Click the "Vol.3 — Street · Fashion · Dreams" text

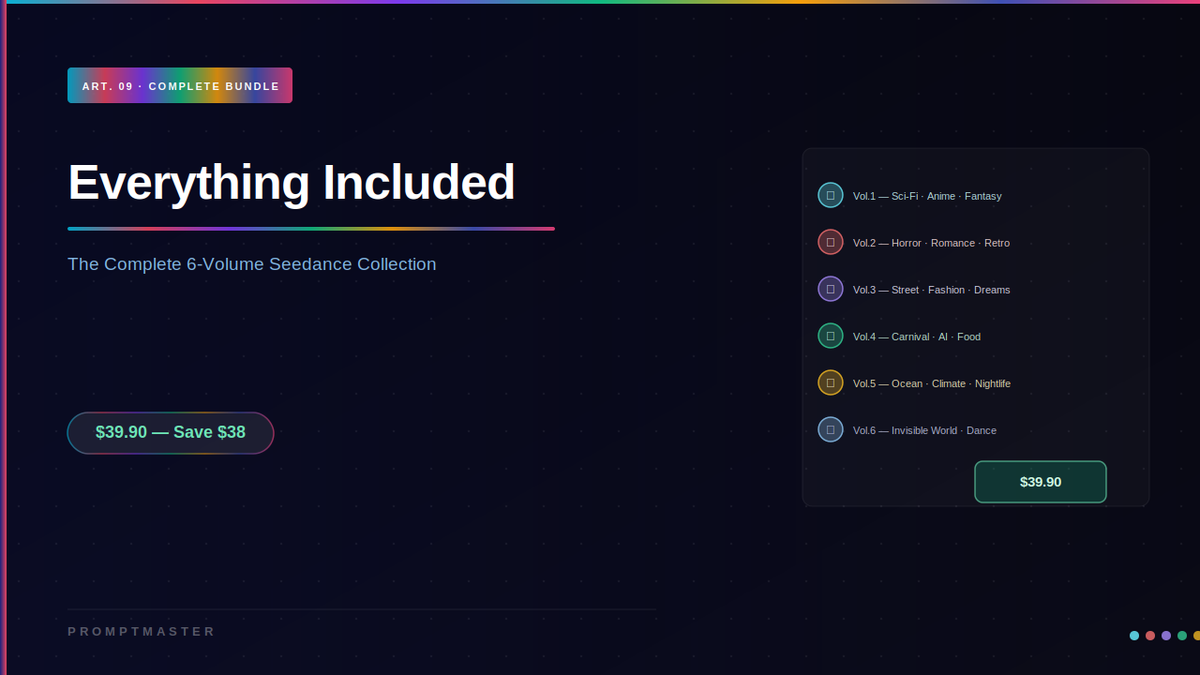pyautogui.click(x=931, y=290)
